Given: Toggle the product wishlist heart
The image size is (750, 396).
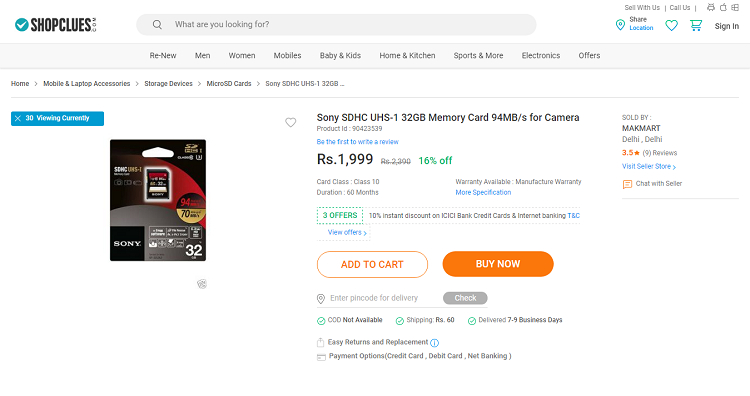Looking at the screenshot, I should pyautogui.click(x=290, y=122).
